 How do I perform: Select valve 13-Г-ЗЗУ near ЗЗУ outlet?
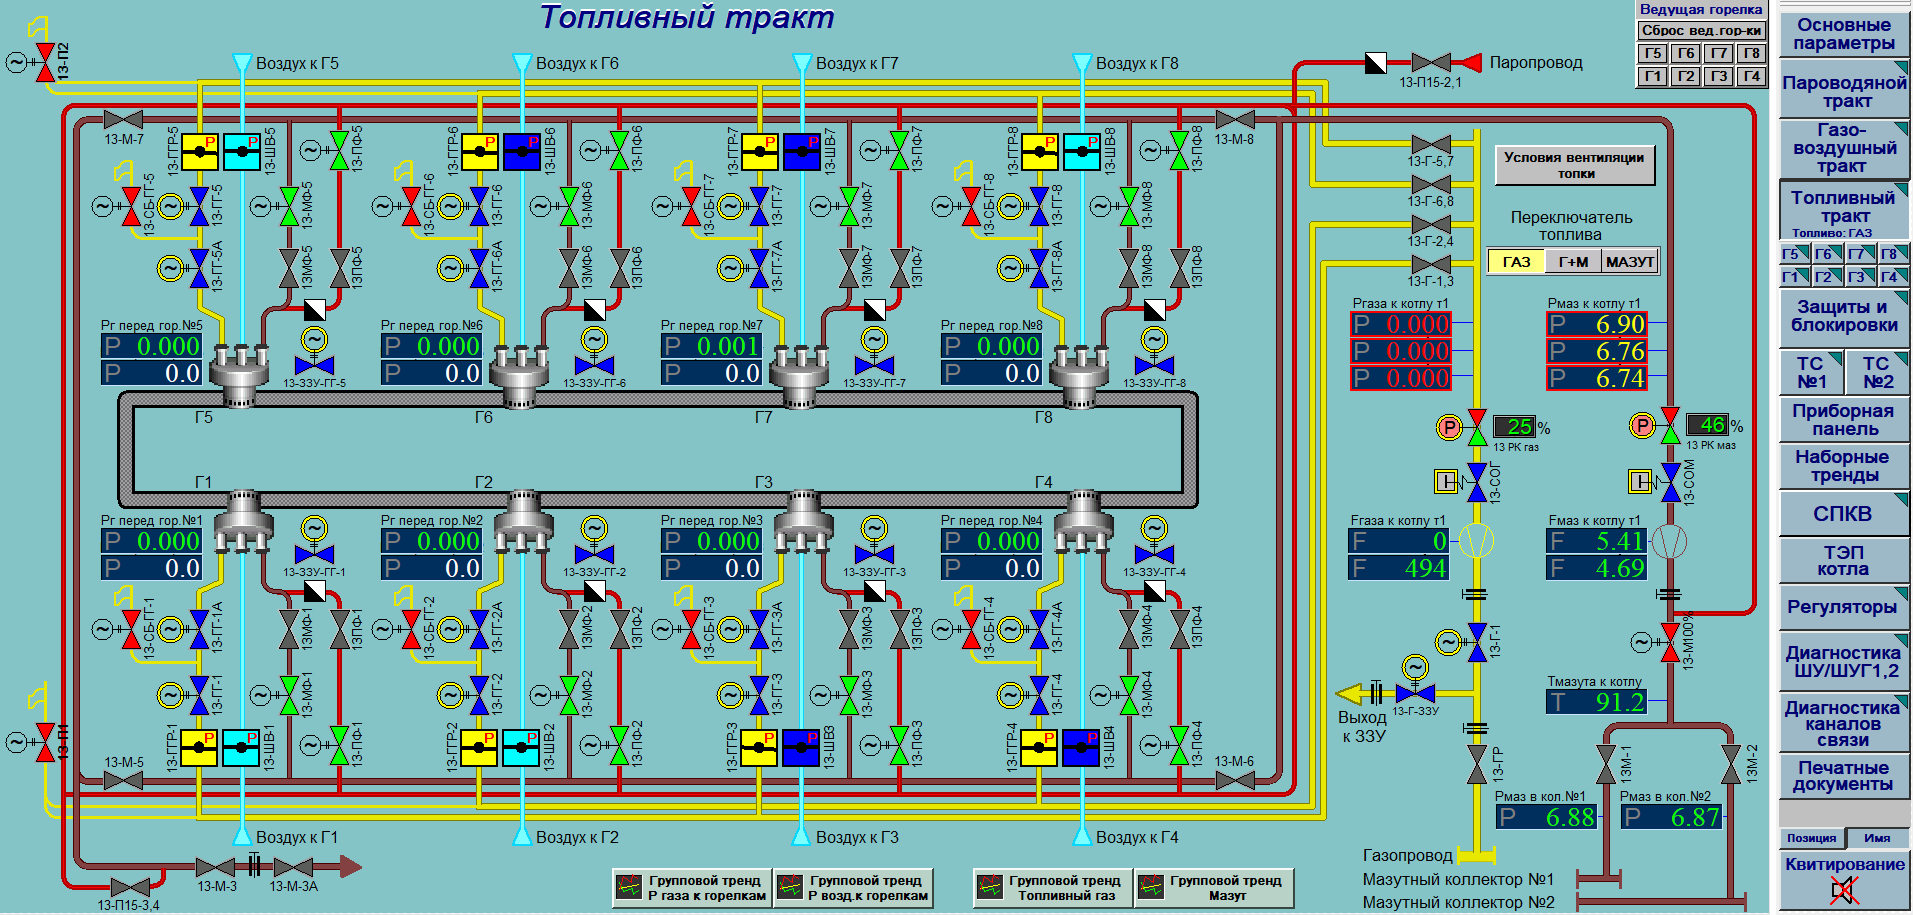(1415, 692)
